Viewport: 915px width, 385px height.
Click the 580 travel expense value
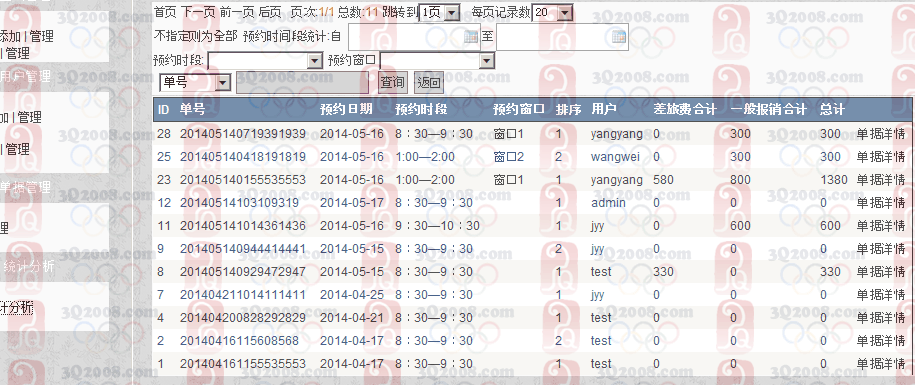point(663,180)
